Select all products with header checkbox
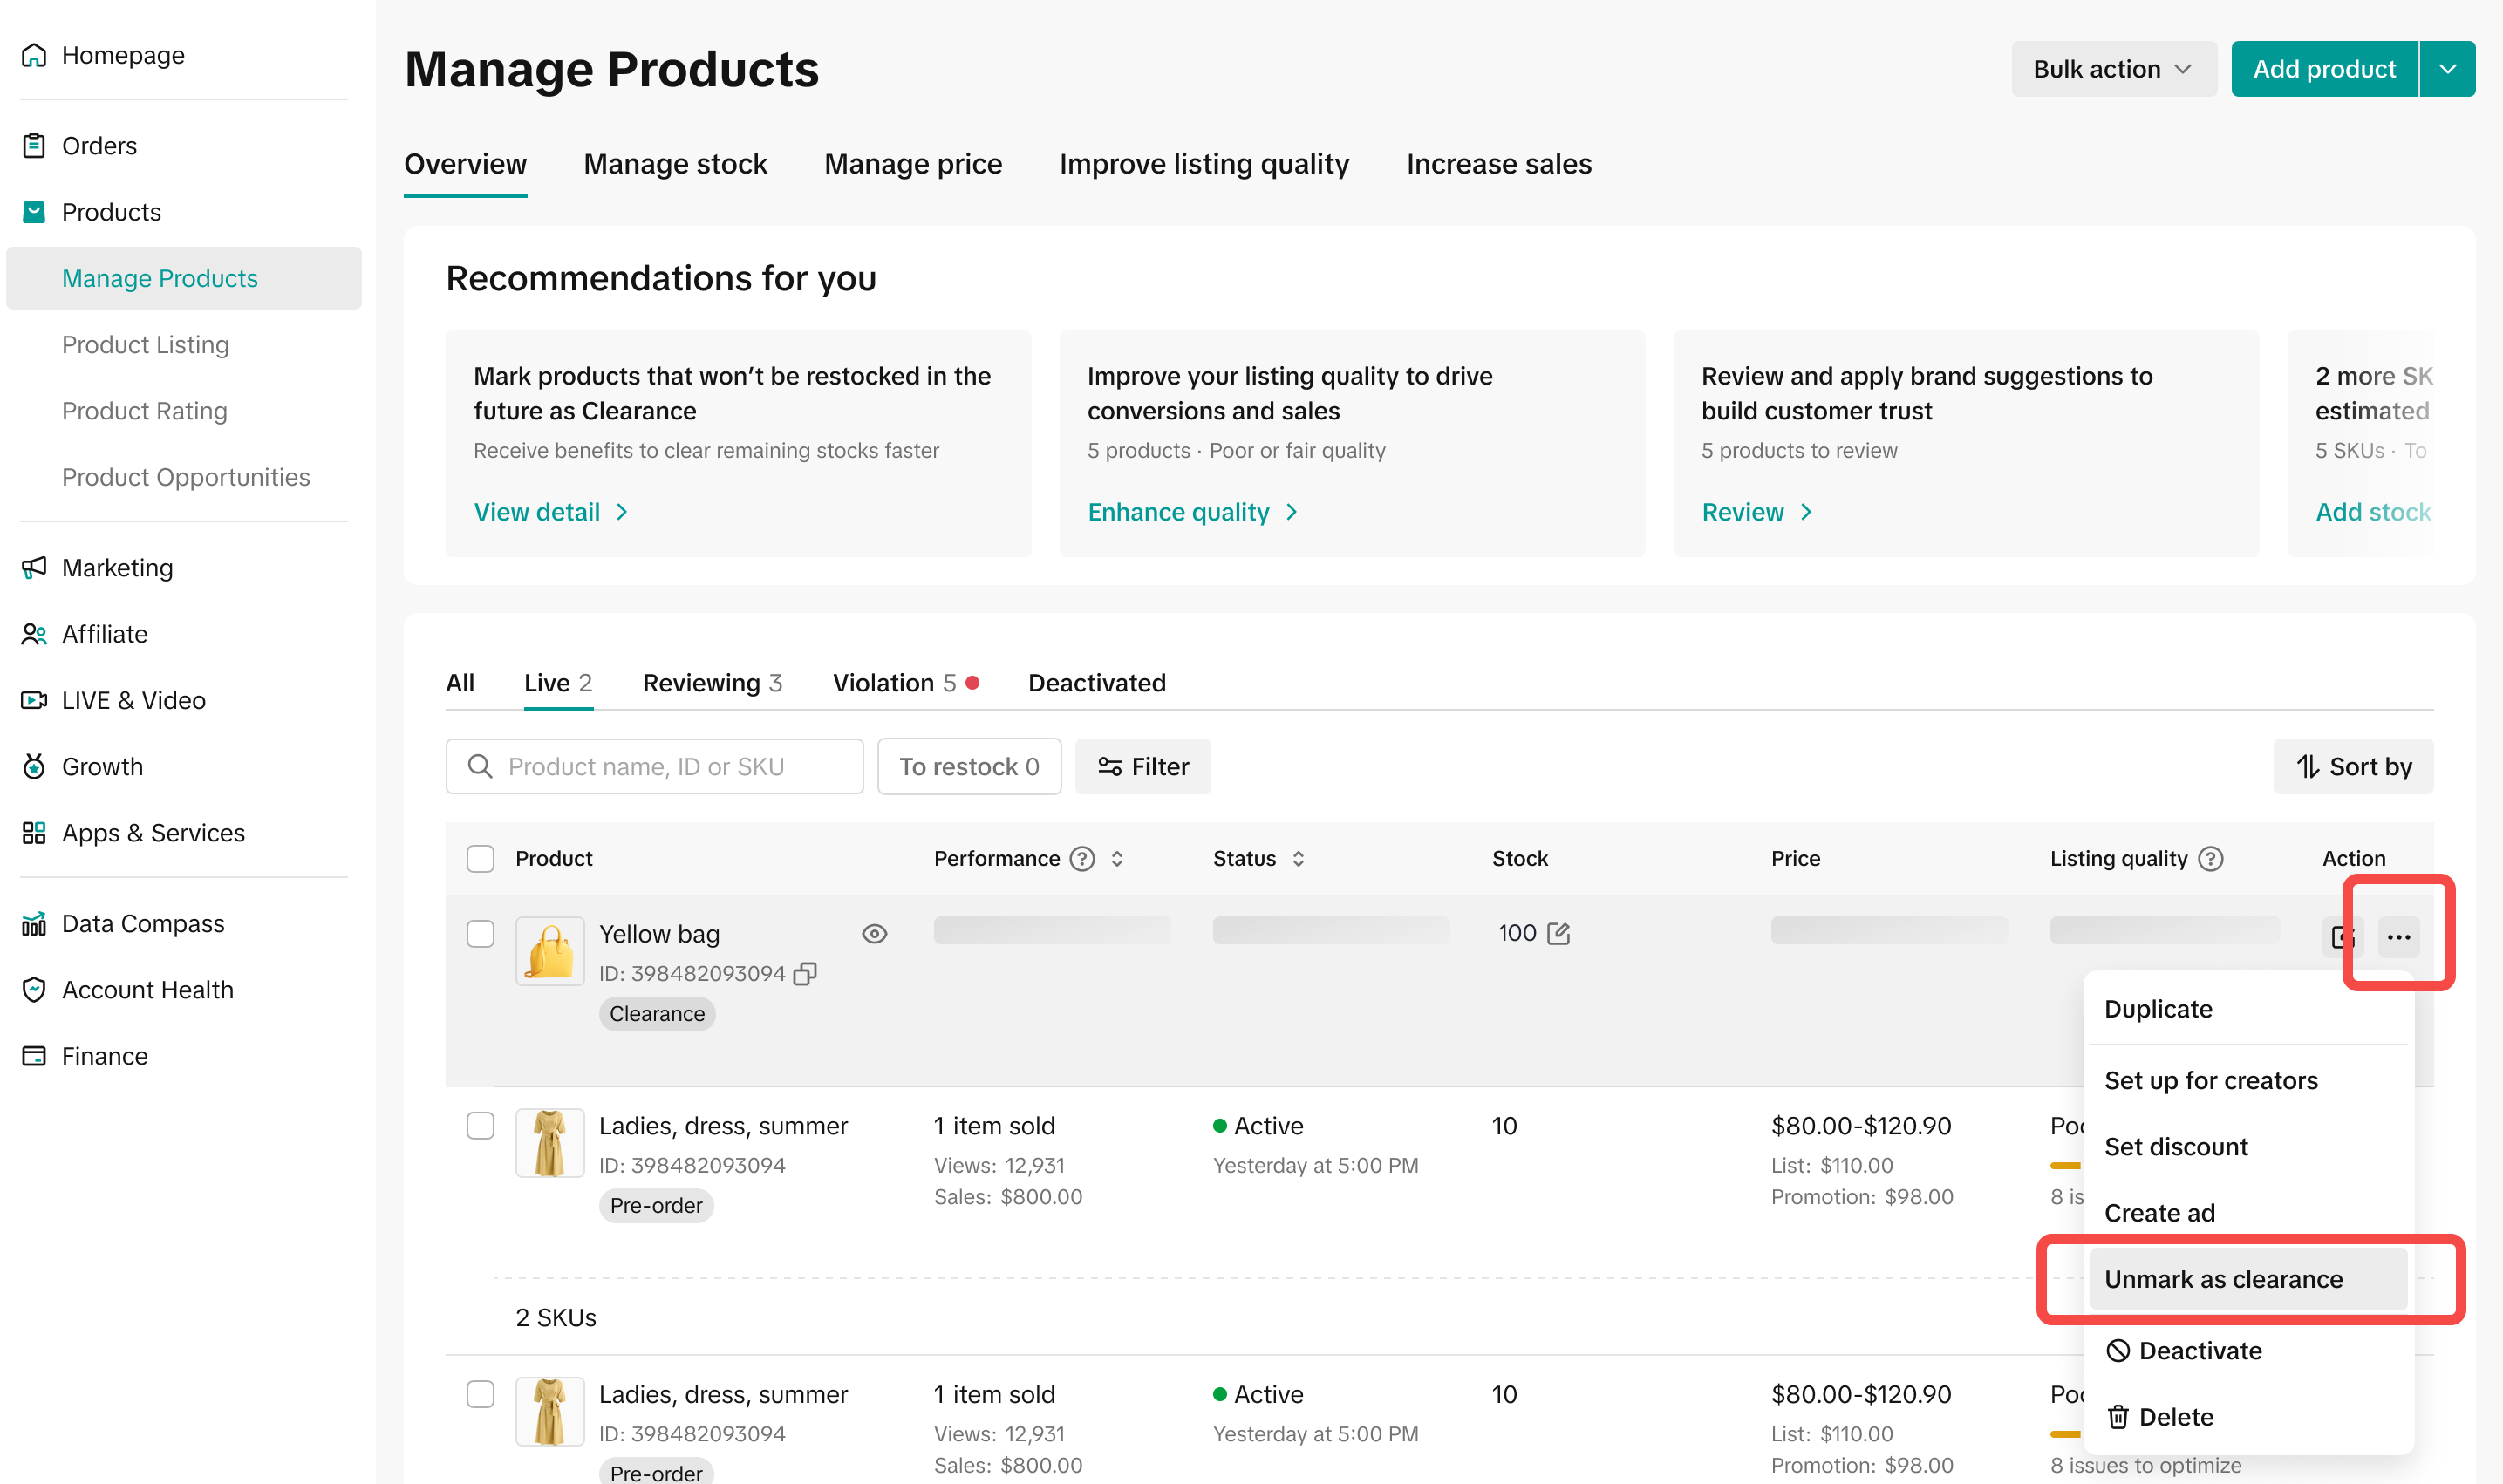Image resolution: width=2503 pixels, height=1484 pixels. (x=480, y=858)
